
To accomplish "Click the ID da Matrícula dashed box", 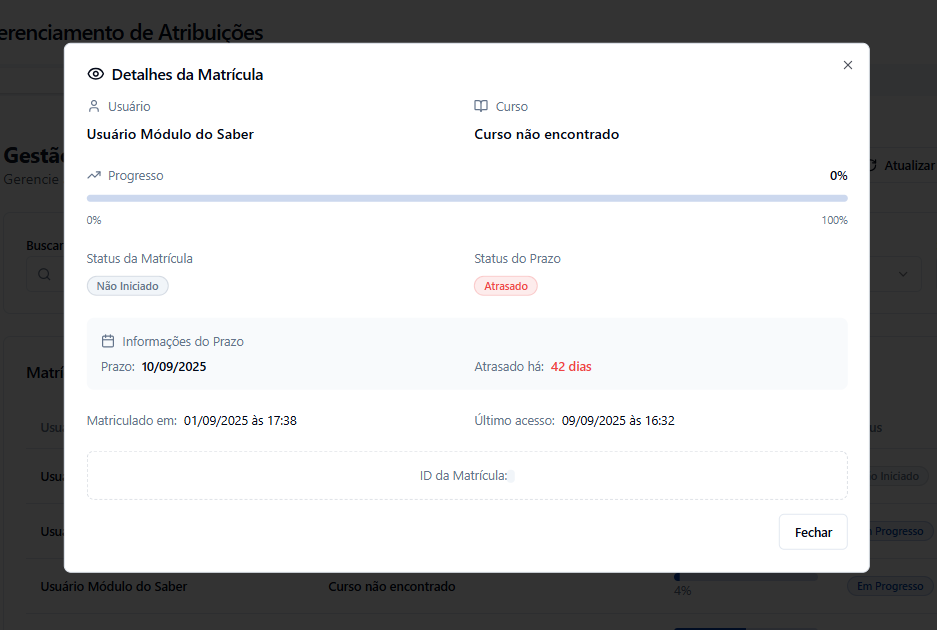I will (467, 476).
